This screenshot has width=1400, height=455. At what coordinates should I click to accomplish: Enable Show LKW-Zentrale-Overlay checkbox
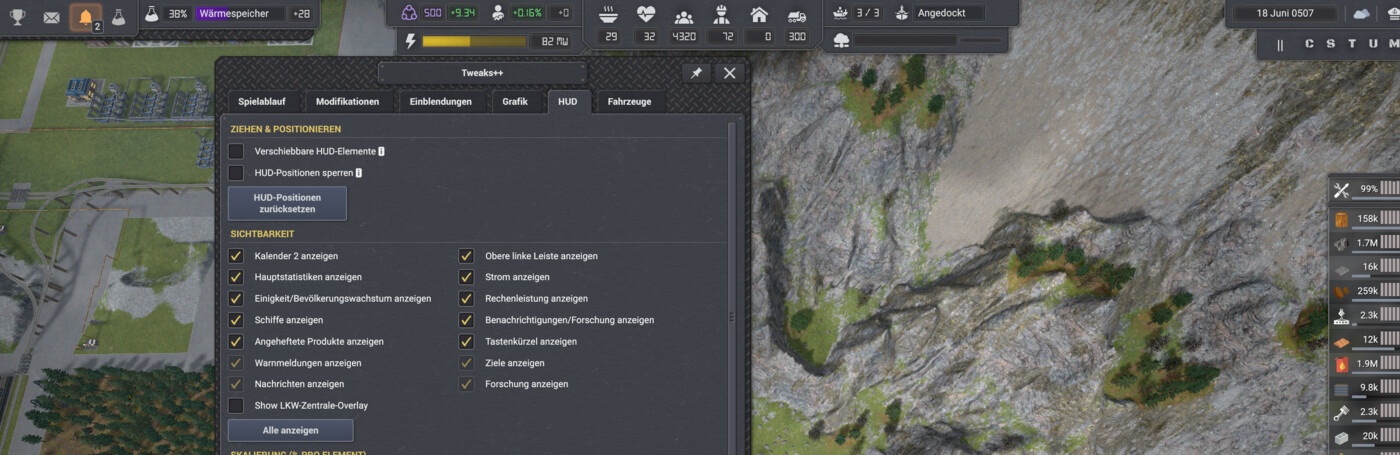[x=236, y=406]
